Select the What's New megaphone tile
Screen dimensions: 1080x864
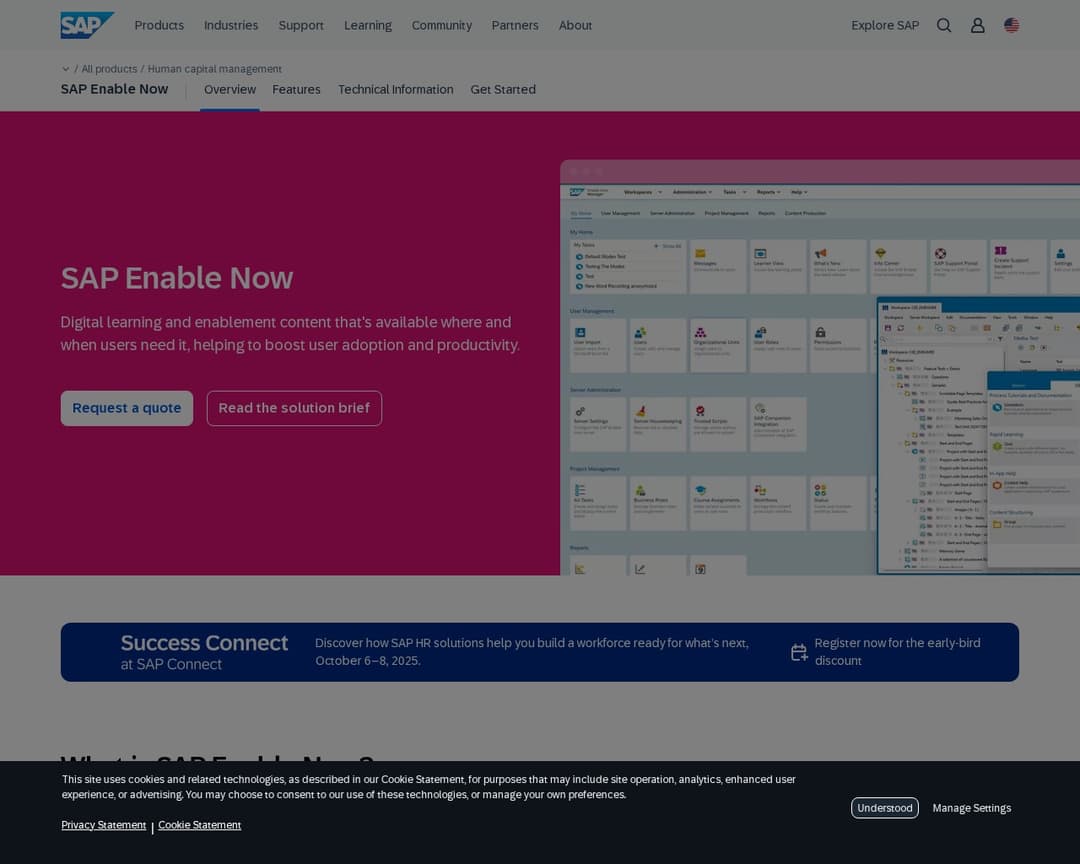[820, 254]
